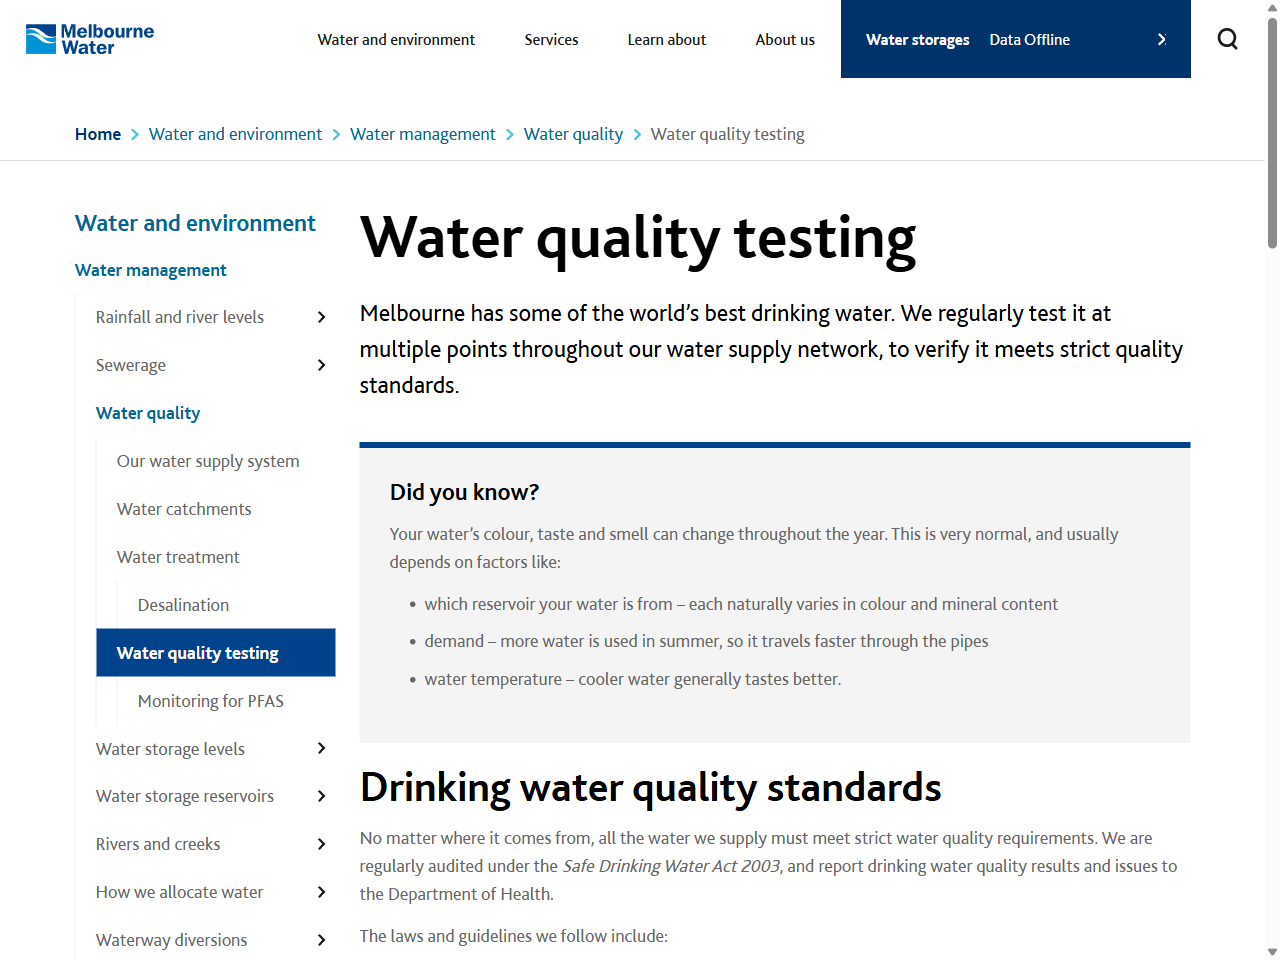Open the Learn about menu
Viewport: 1280px width, 960px height.
pos(666,39)
